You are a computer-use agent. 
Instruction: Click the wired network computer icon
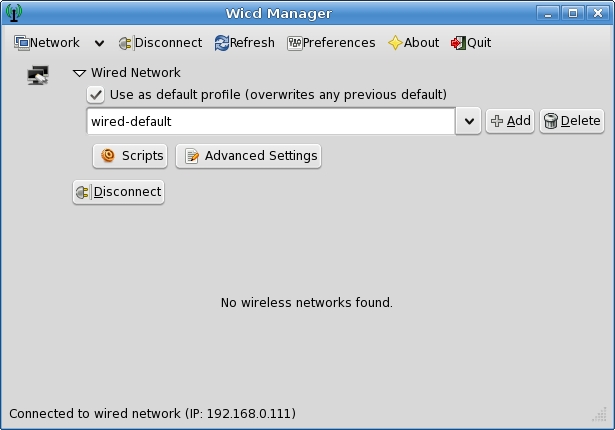point(38,76)
